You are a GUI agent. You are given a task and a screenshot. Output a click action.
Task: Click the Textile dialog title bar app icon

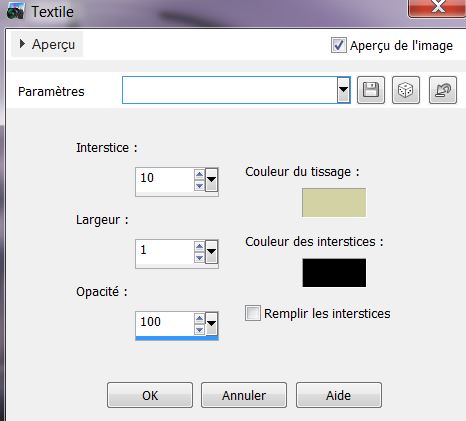15,12
